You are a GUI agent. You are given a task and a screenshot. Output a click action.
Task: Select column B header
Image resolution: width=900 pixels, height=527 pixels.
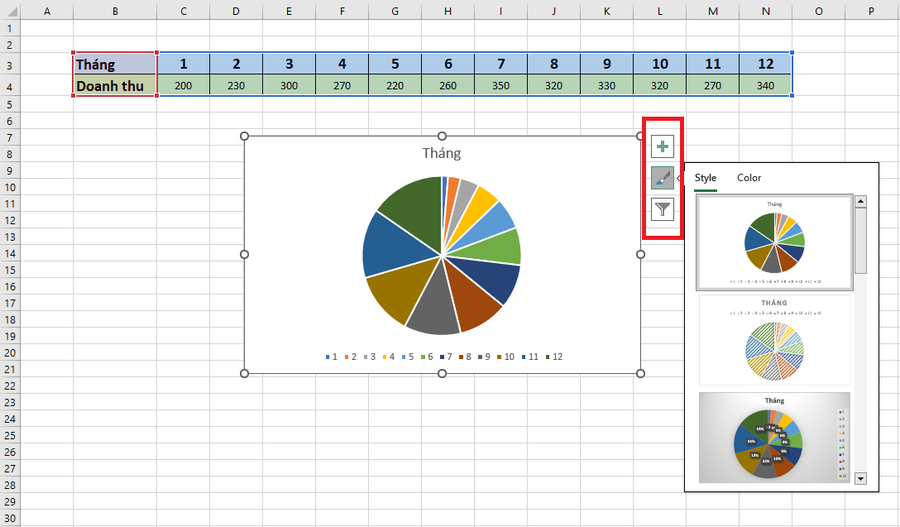[115, 11]
